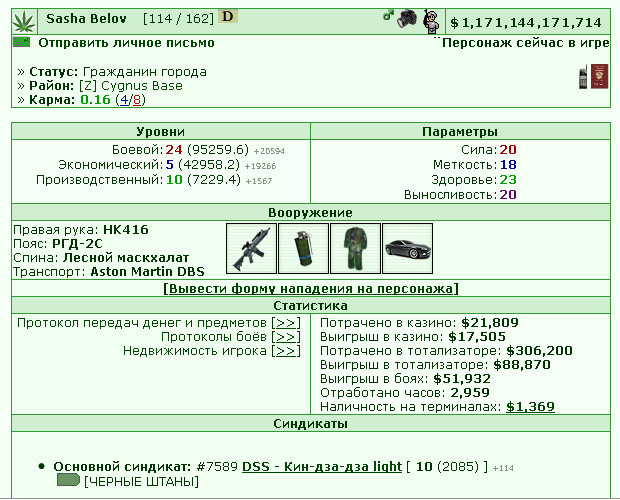Viewport: 620px width, 500px height.
Task: Click transport Aston Martin DBS text
Action: (147, 272)
